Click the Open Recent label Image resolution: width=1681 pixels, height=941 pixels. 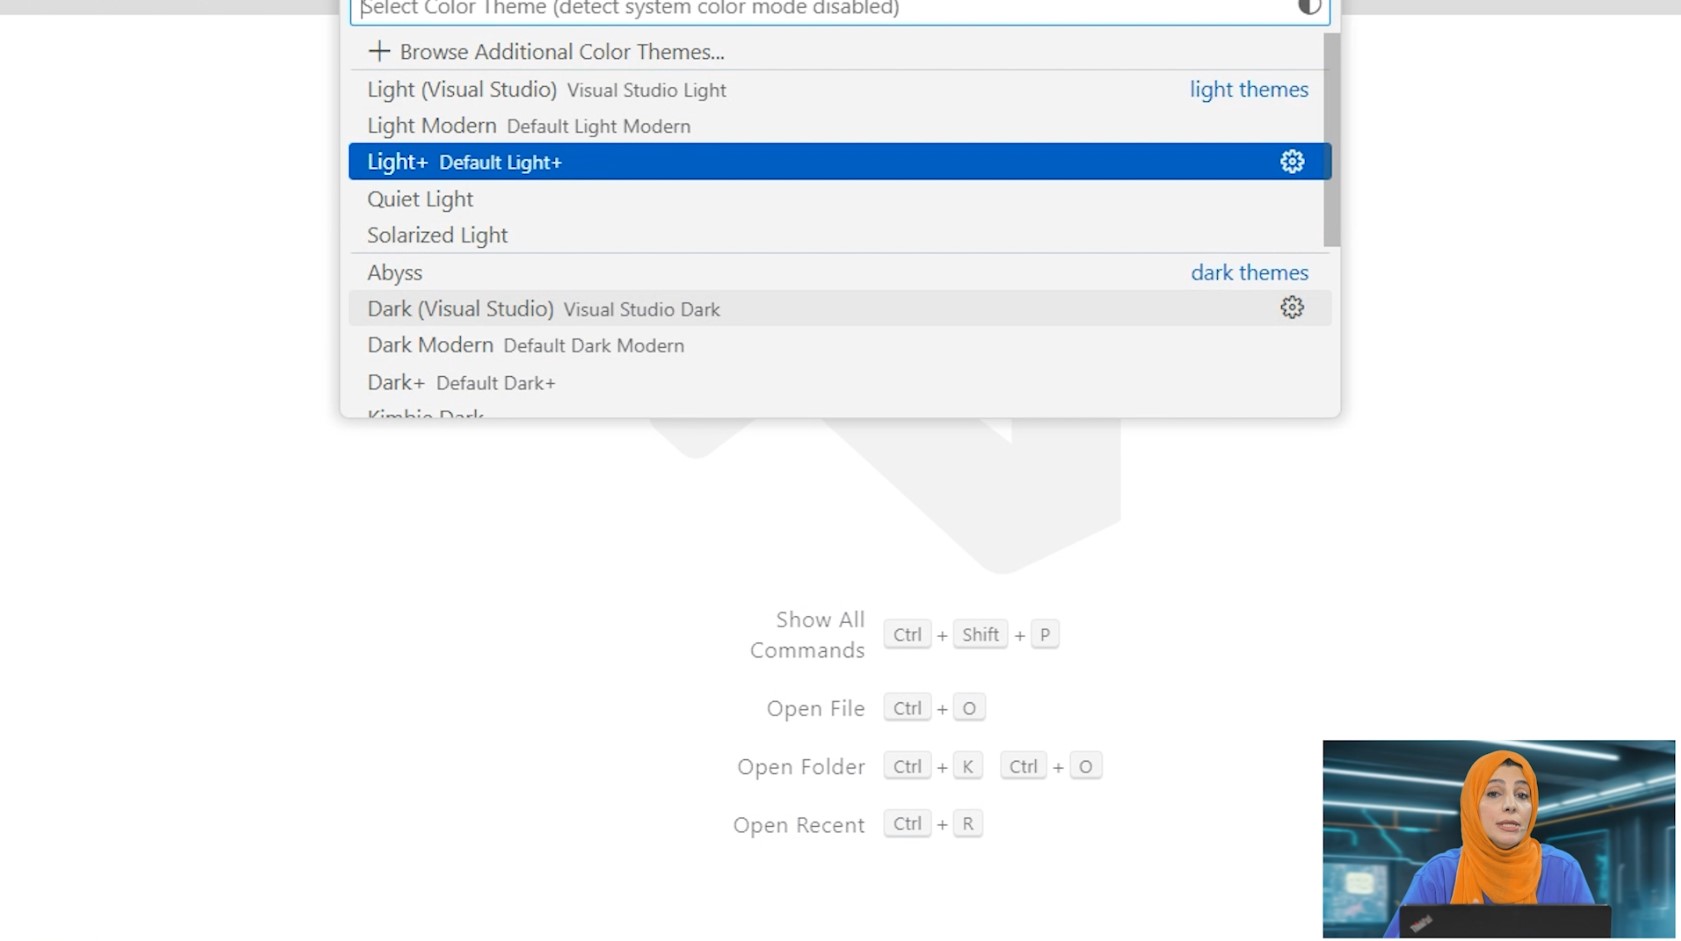click(799, 825)
